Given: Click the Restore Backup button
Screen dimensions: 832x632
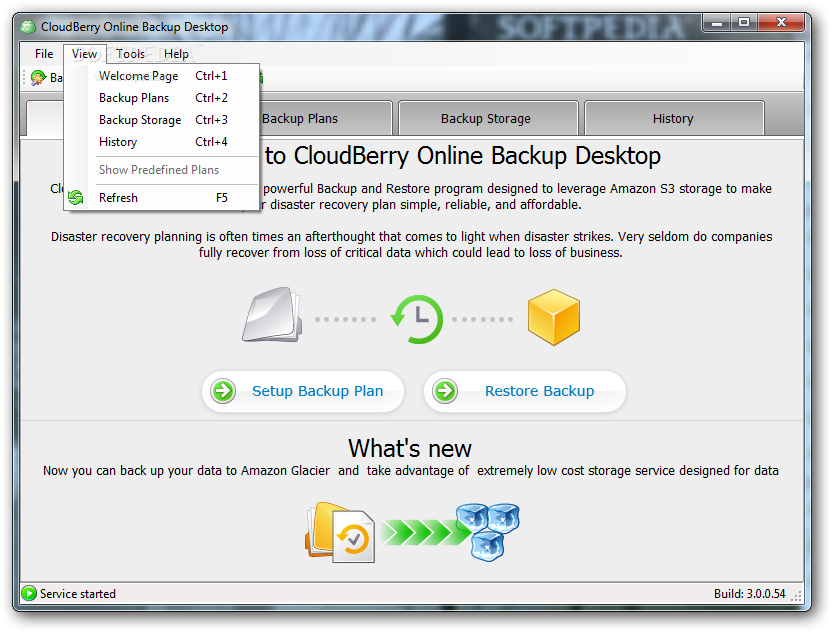Looking at the screenshot, I should 525,391.
